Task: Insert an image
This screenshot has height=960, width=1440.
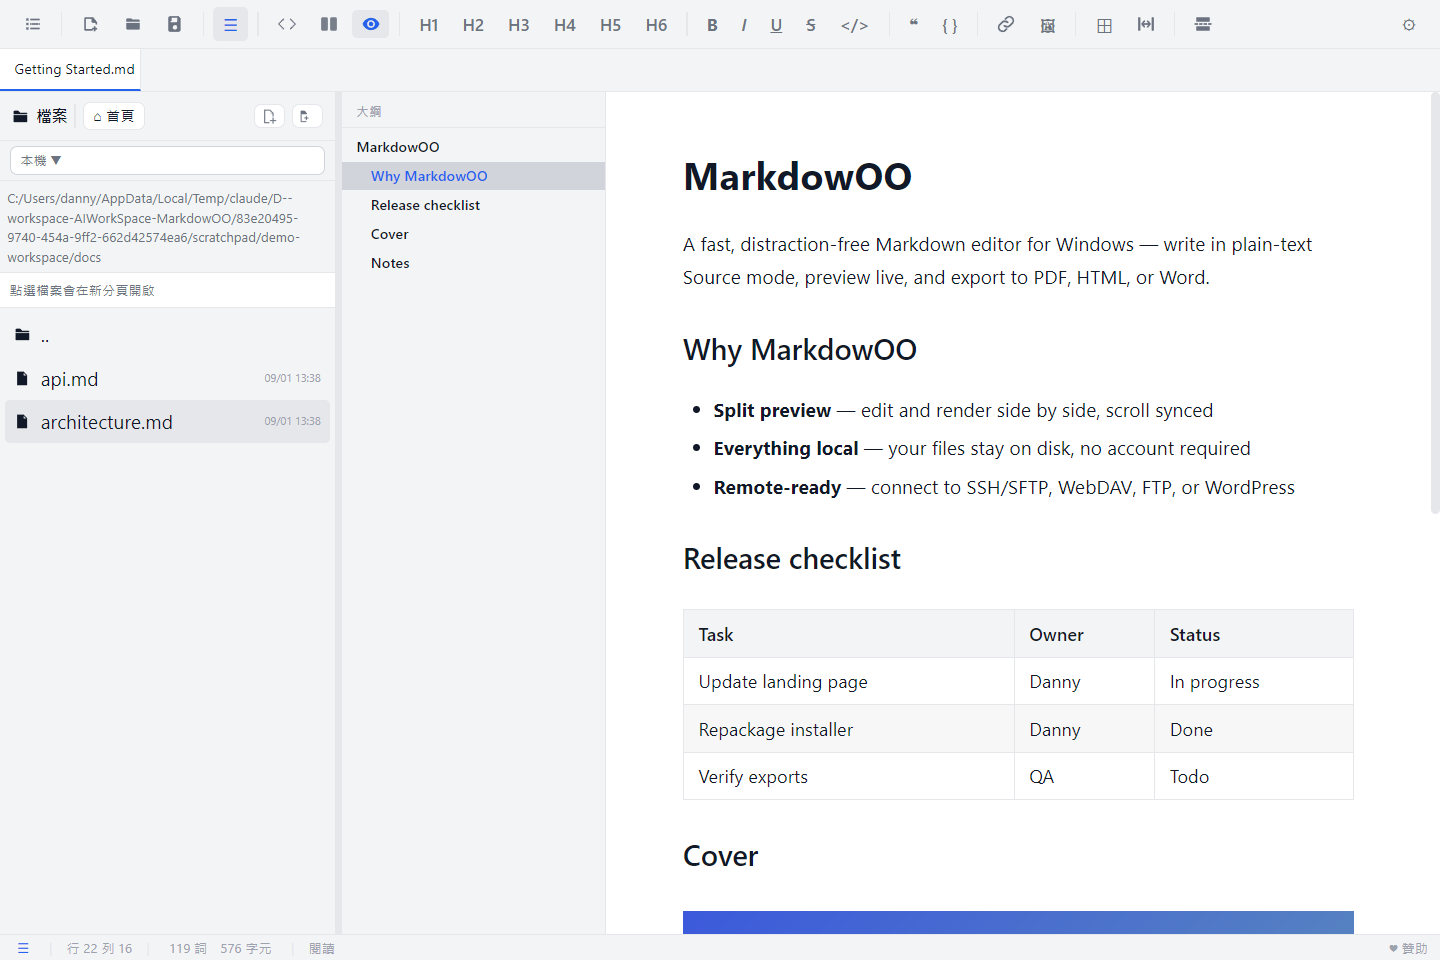Action: (1048, 25)
